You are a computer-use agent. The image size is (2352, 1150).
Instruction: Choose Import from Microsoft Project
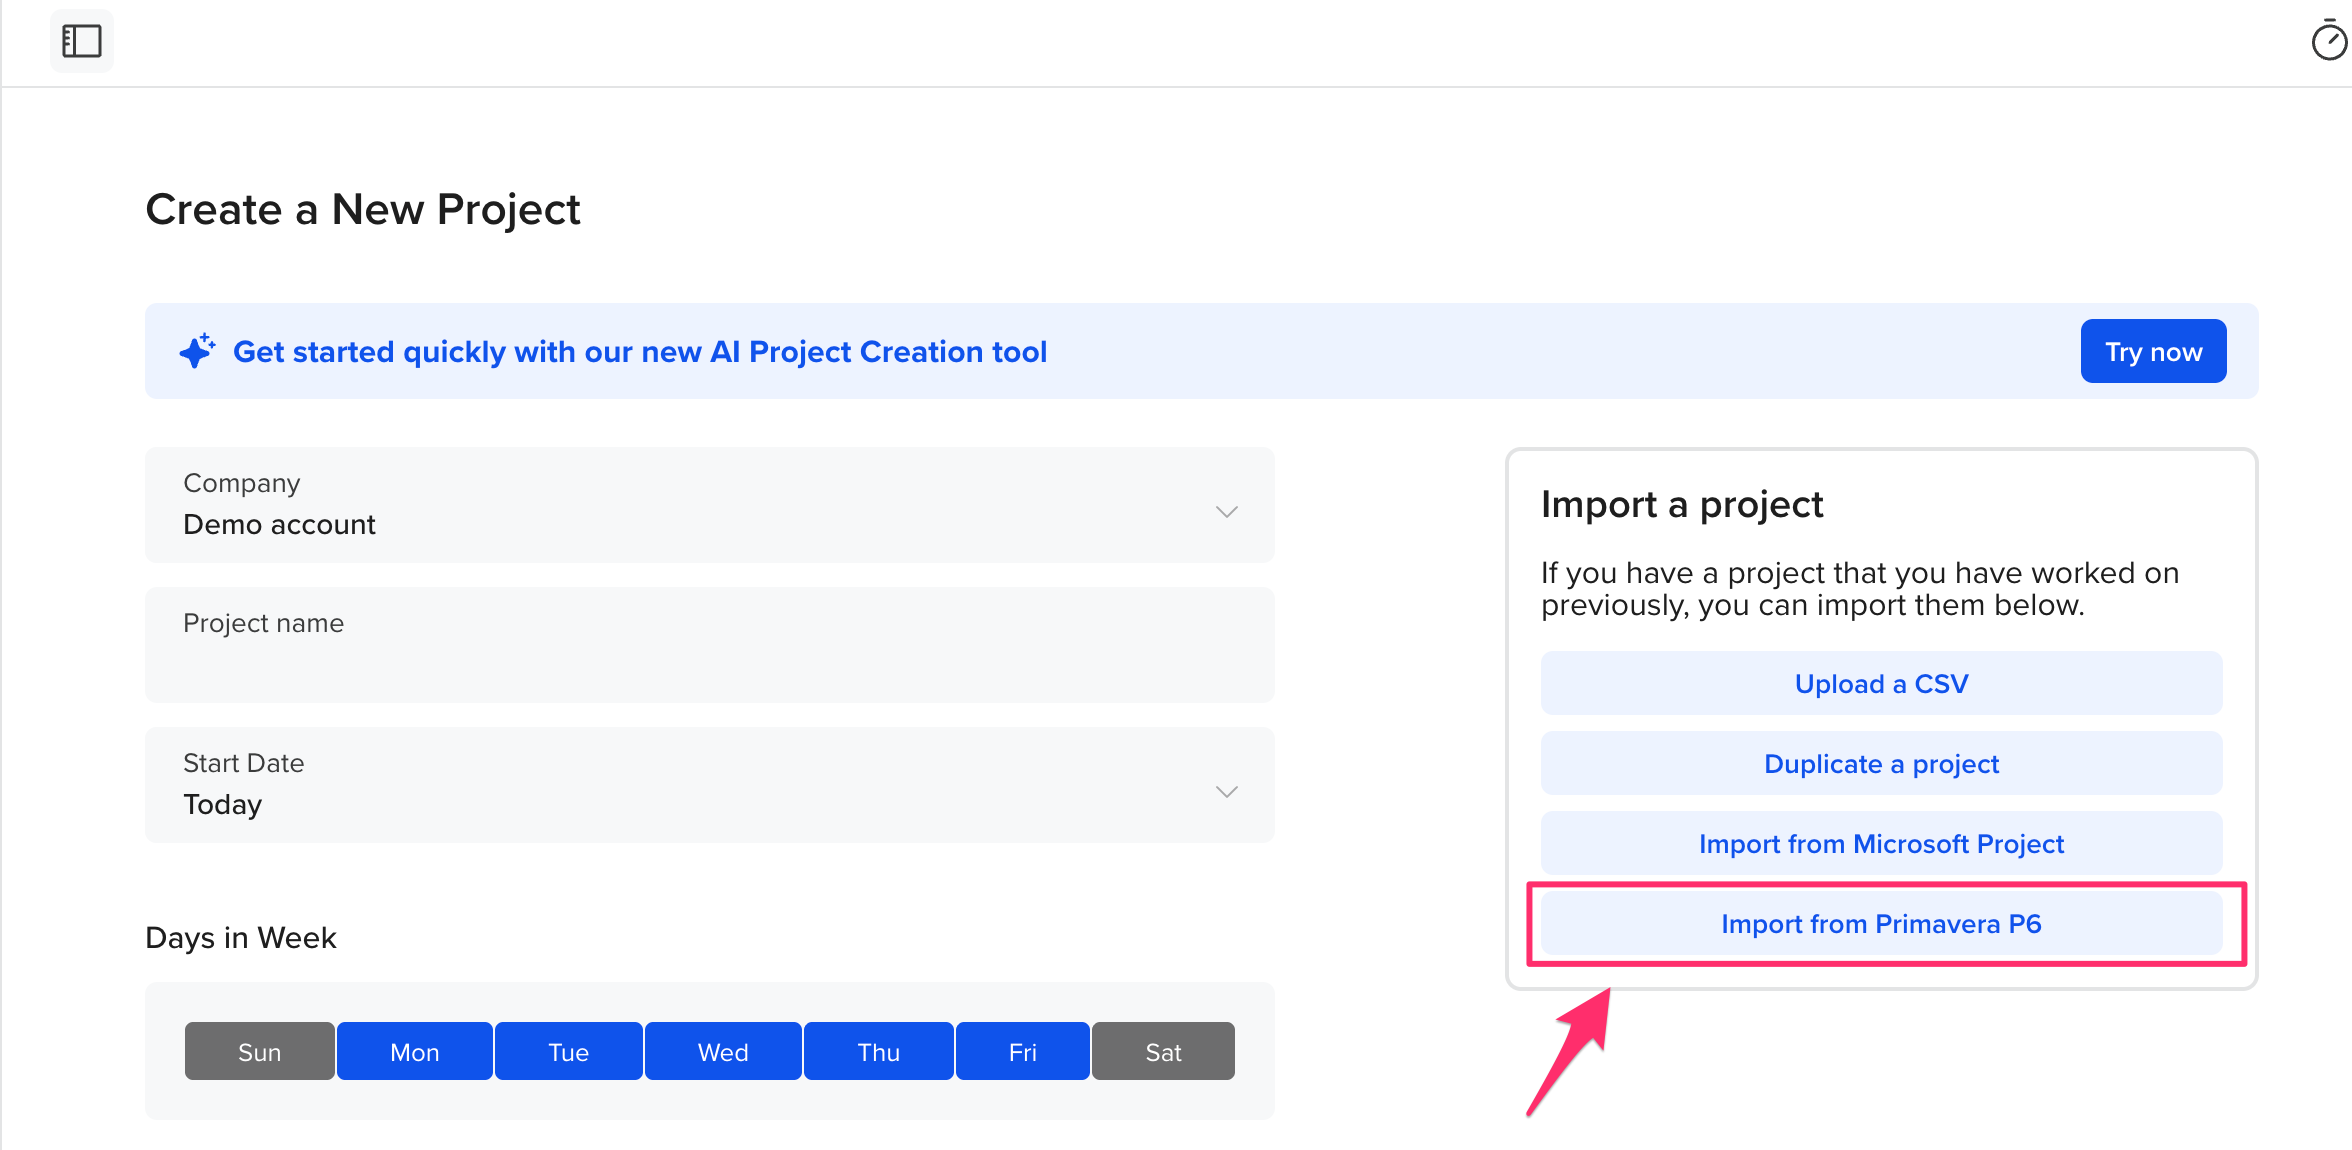[x=1881, y=843]
